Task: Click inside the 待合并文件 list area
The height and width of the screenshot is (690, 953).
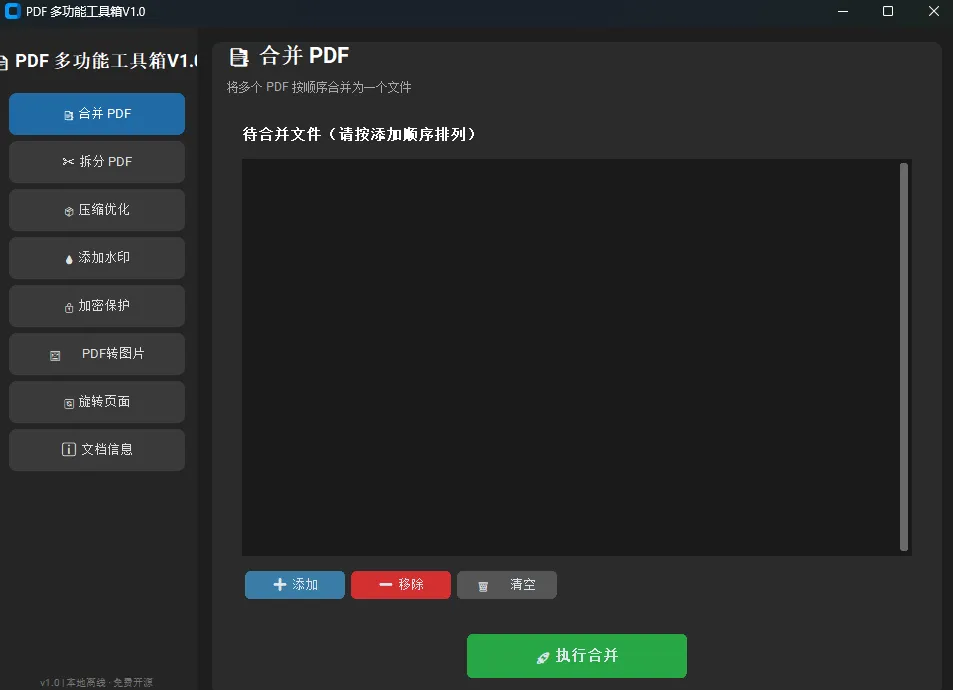Action: point(570,357)
